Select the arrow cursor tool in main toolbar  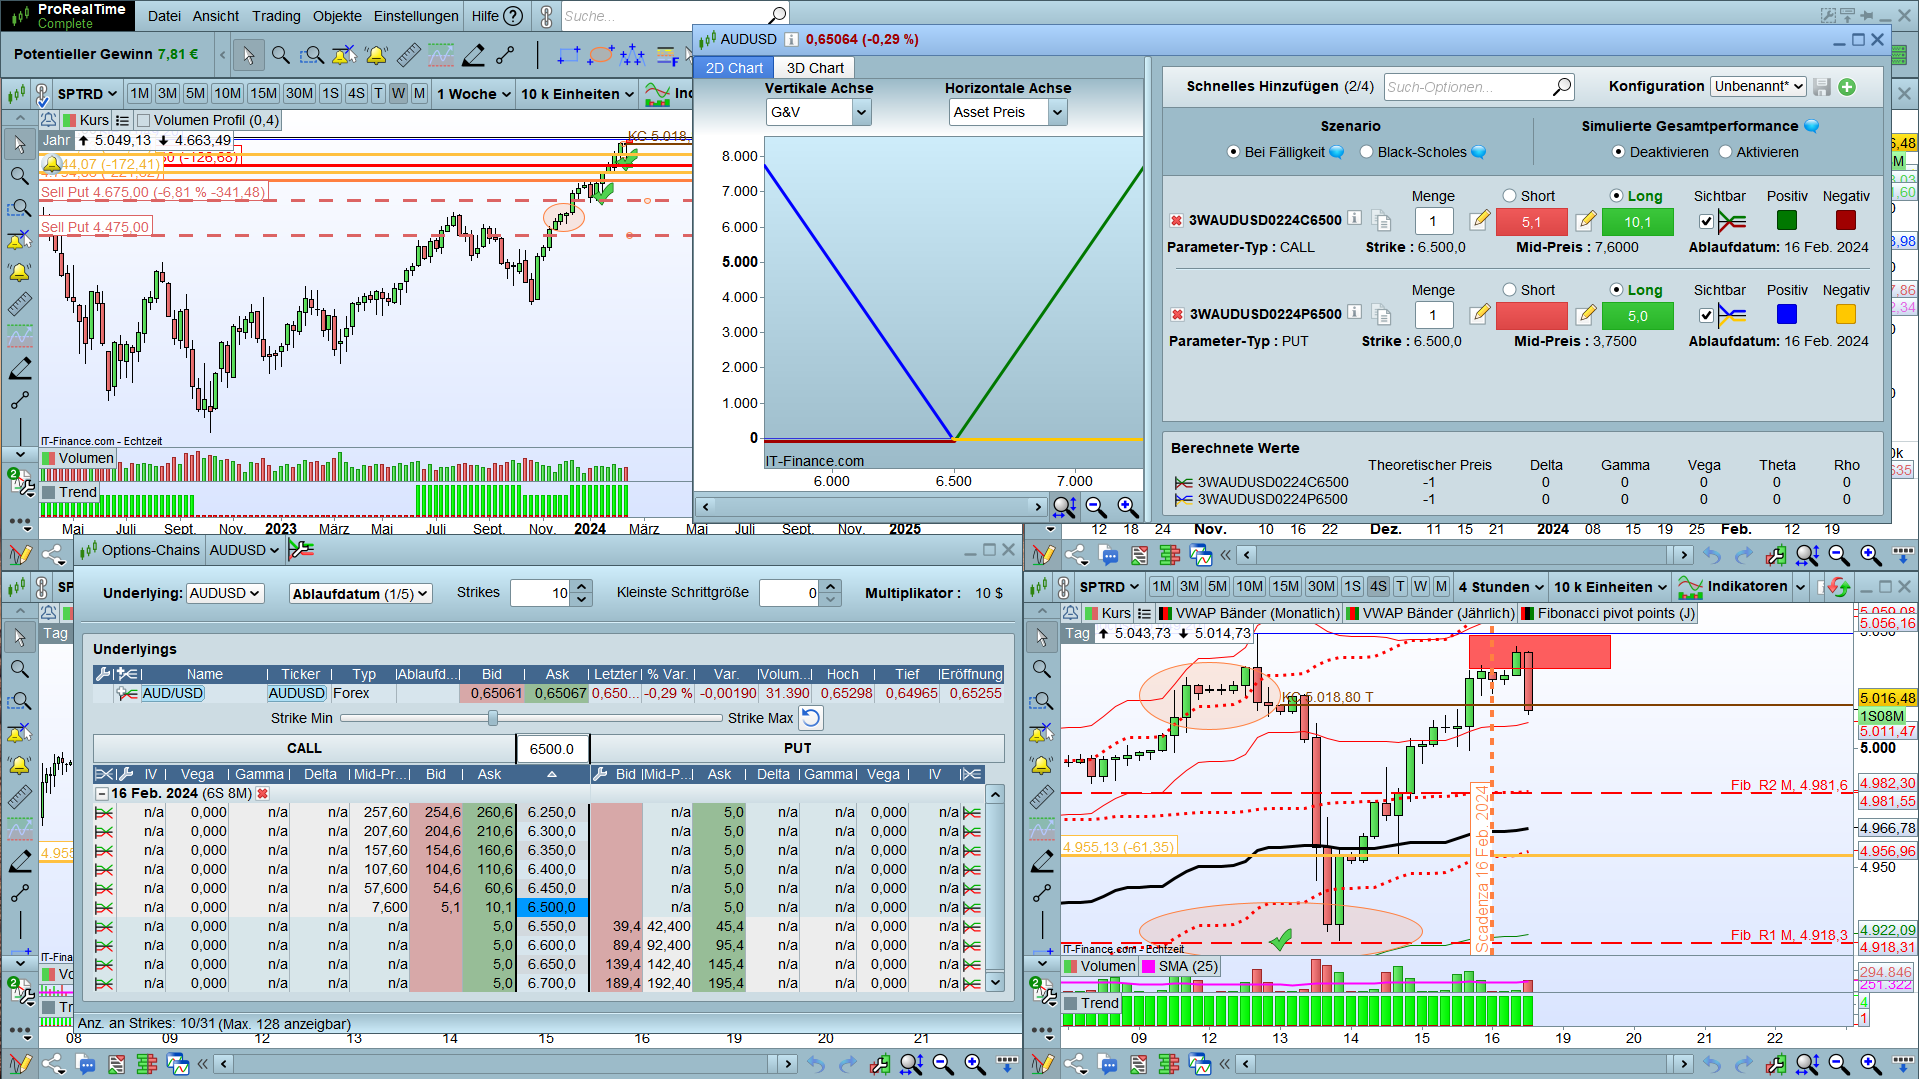[x=248, y=55]
